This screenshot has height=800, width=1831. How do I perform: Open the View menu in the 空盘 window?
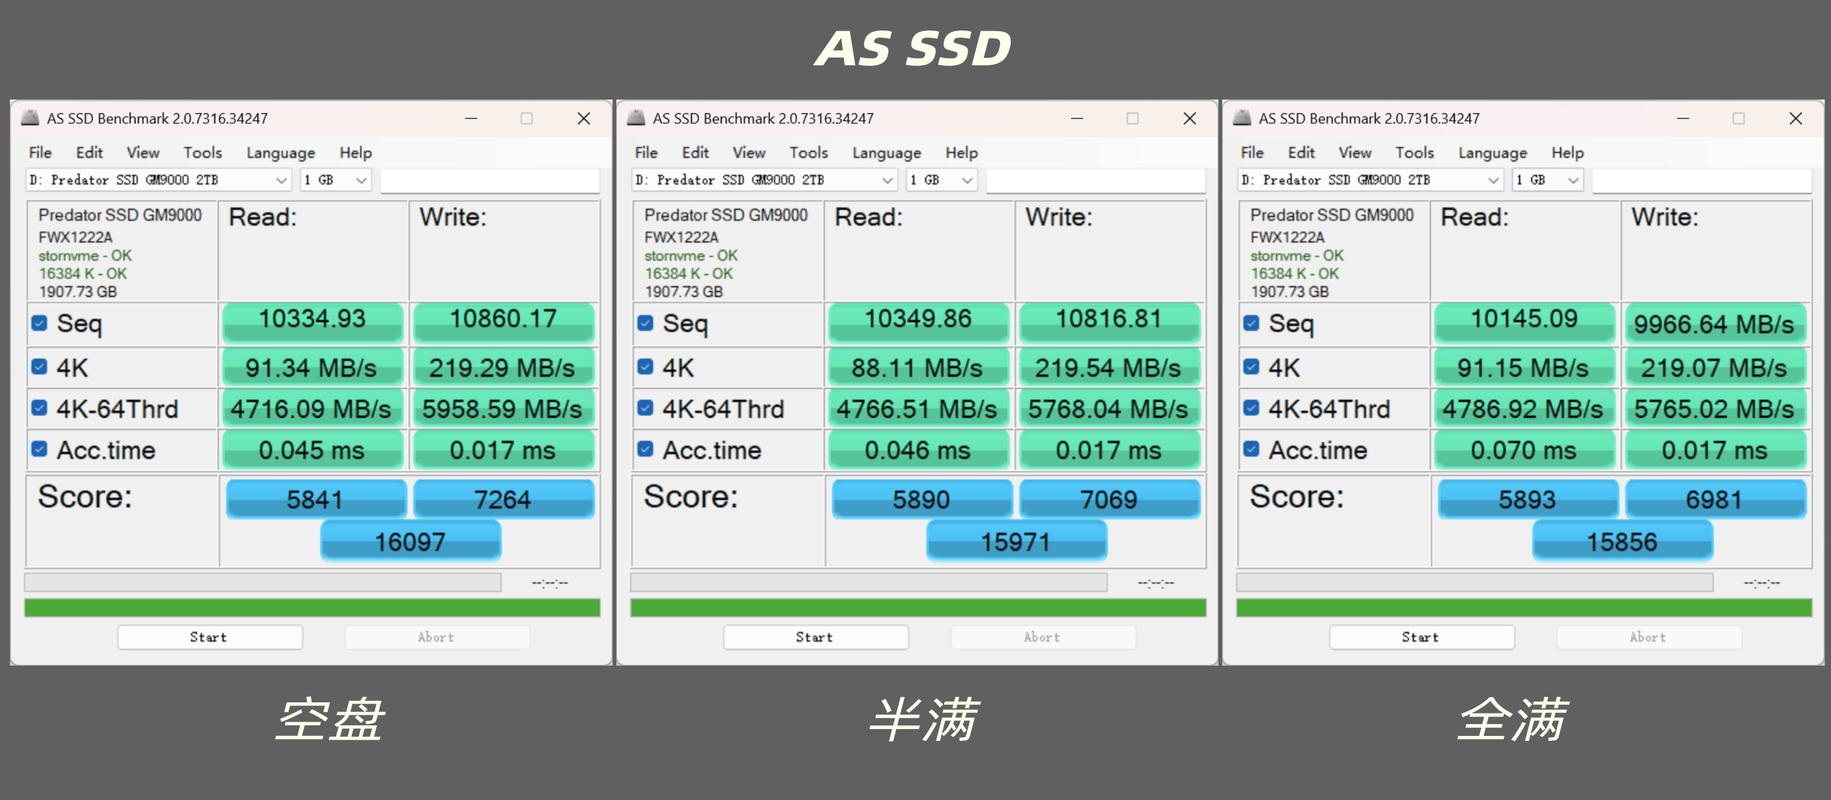143,153
